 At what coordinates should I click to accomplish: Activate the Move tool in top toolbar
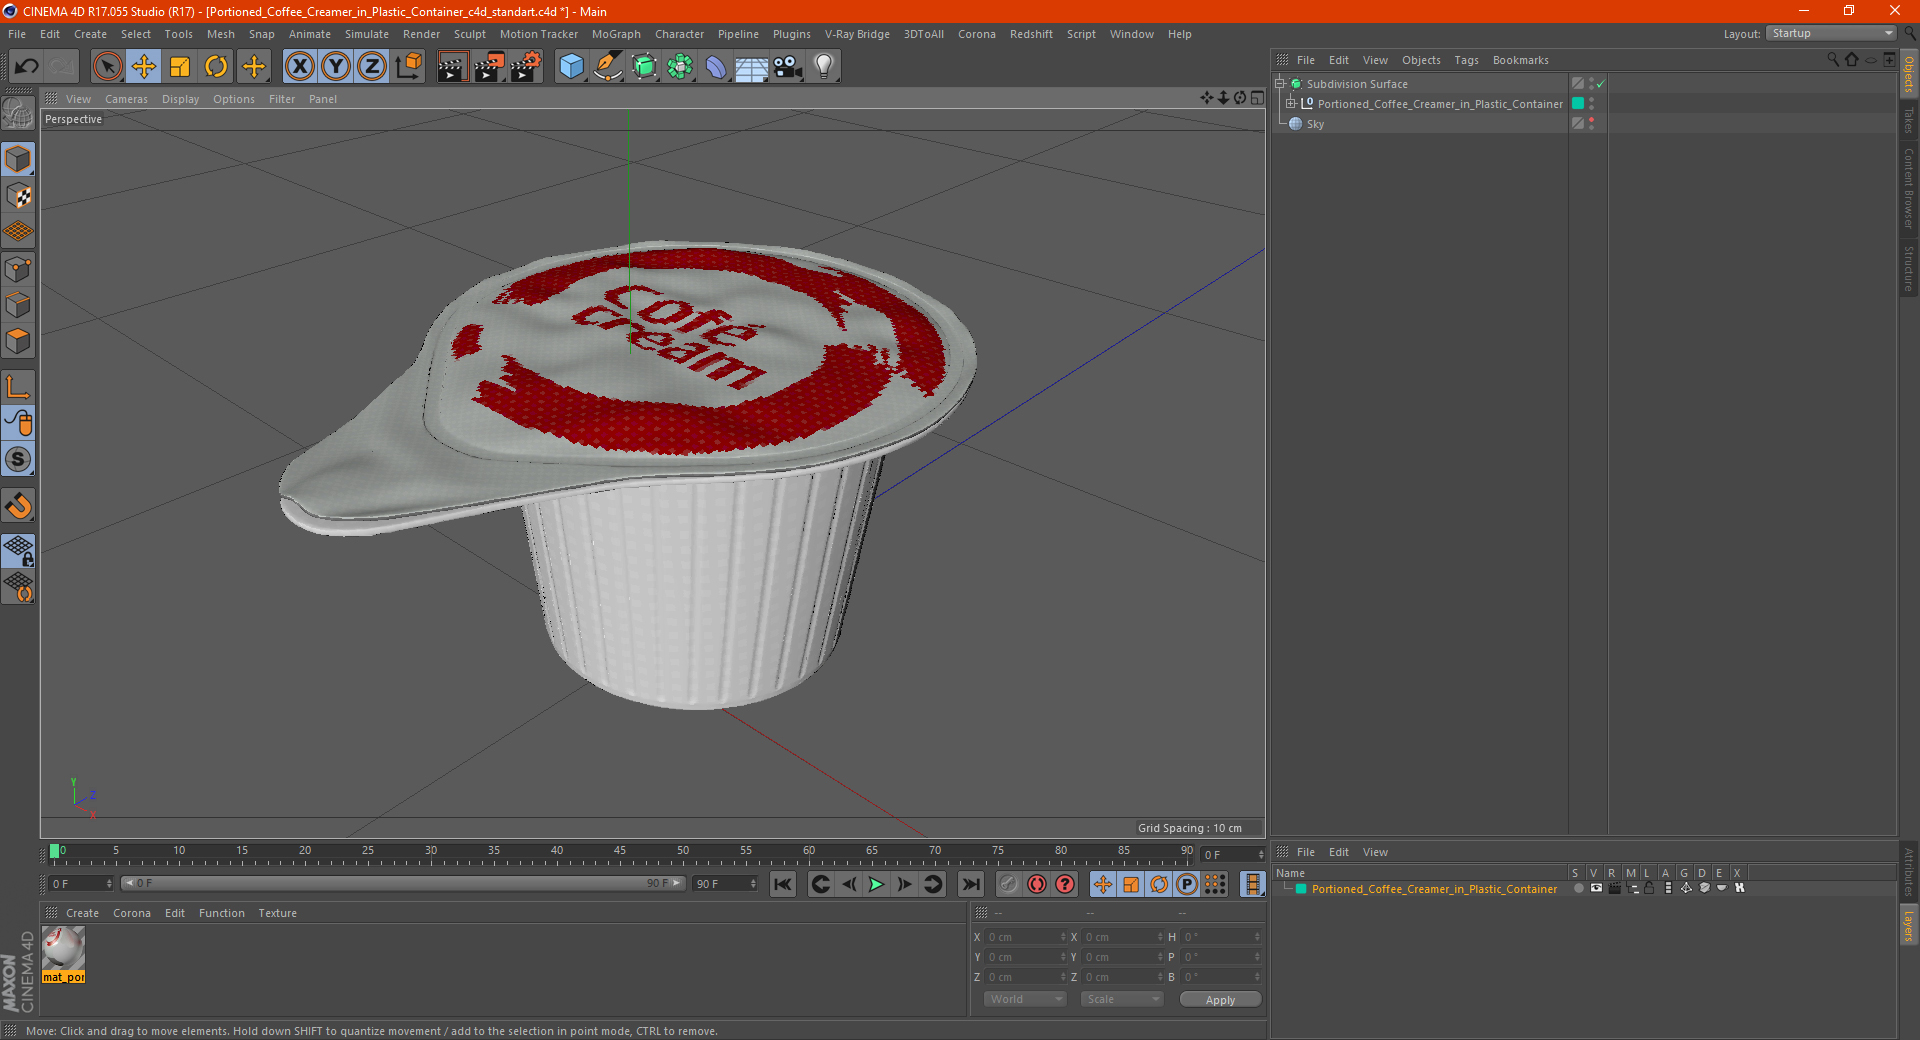pos(144,67)
